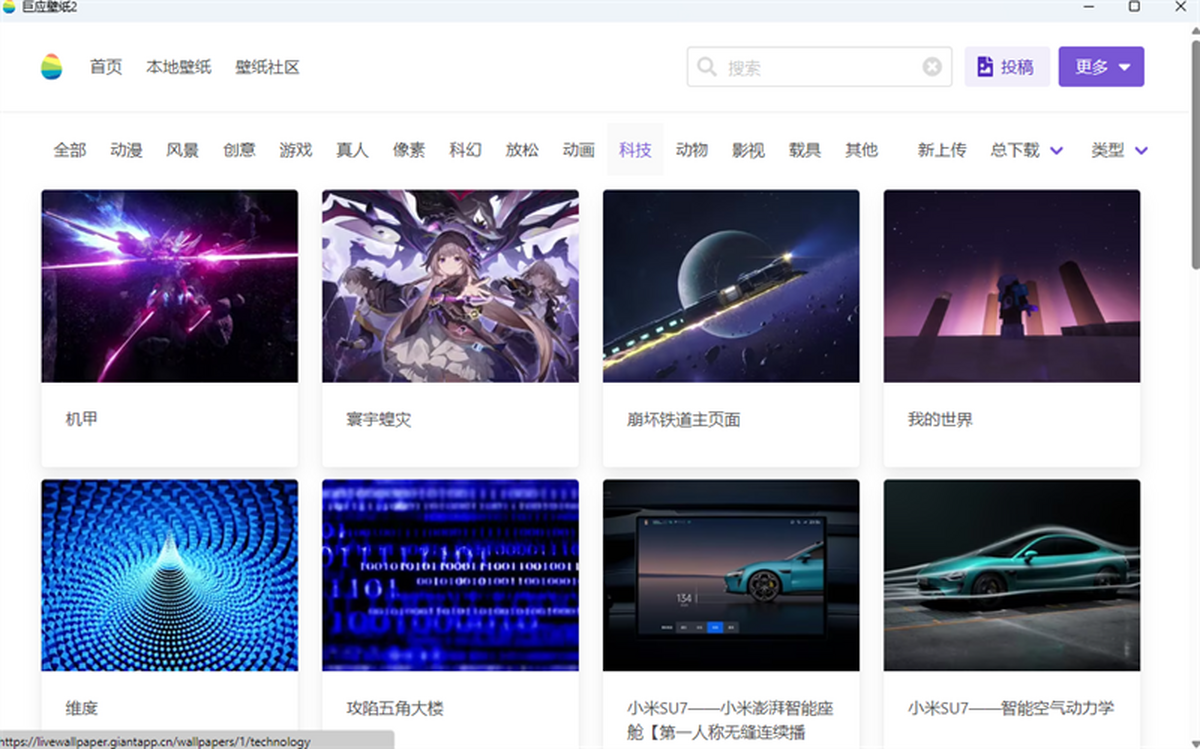Click the 投稿 submit button
This screenshot has height=749, width=1200.
1007,67
